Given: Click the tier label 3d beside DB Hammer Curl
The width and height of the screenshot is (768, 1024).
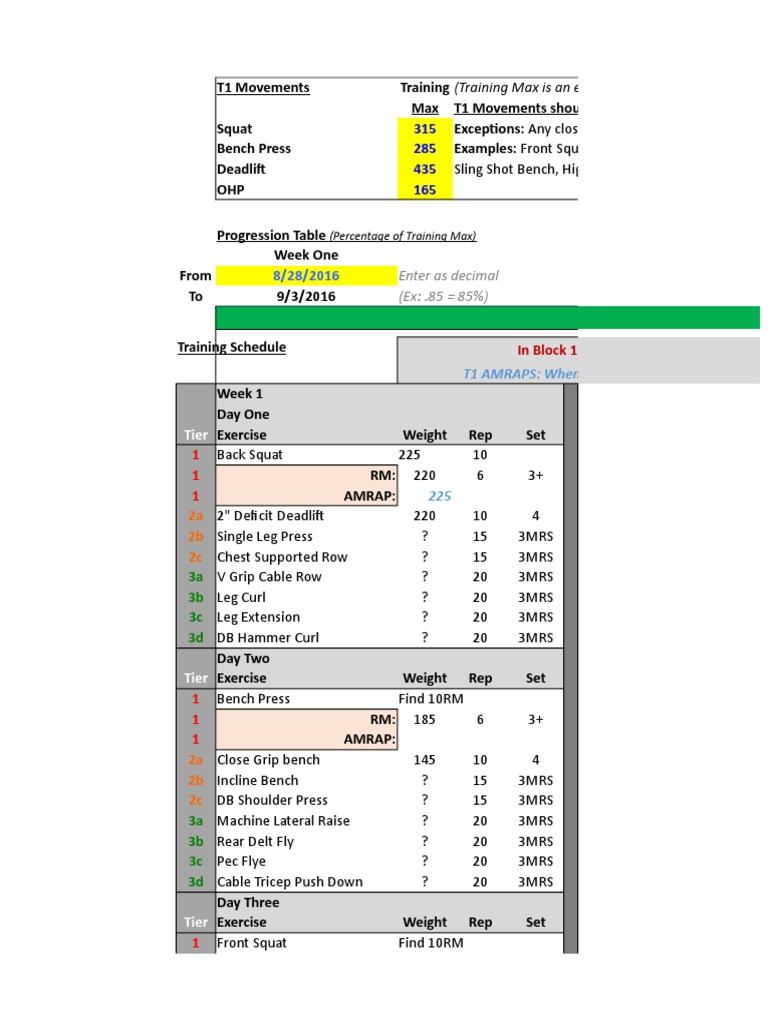Looking at the screenshot, I should point(195,638).
